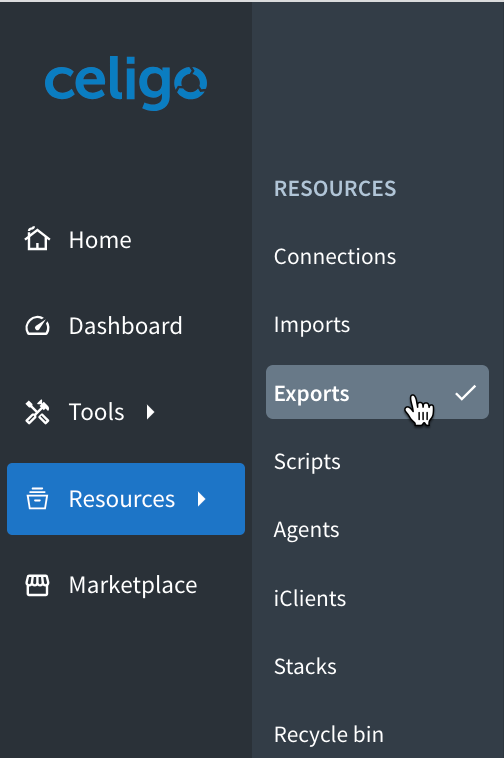The width and height of the screenshot is (504, 758).
Task: Click the Dashboard gauge icon
Action: click(x=37, y=326)
